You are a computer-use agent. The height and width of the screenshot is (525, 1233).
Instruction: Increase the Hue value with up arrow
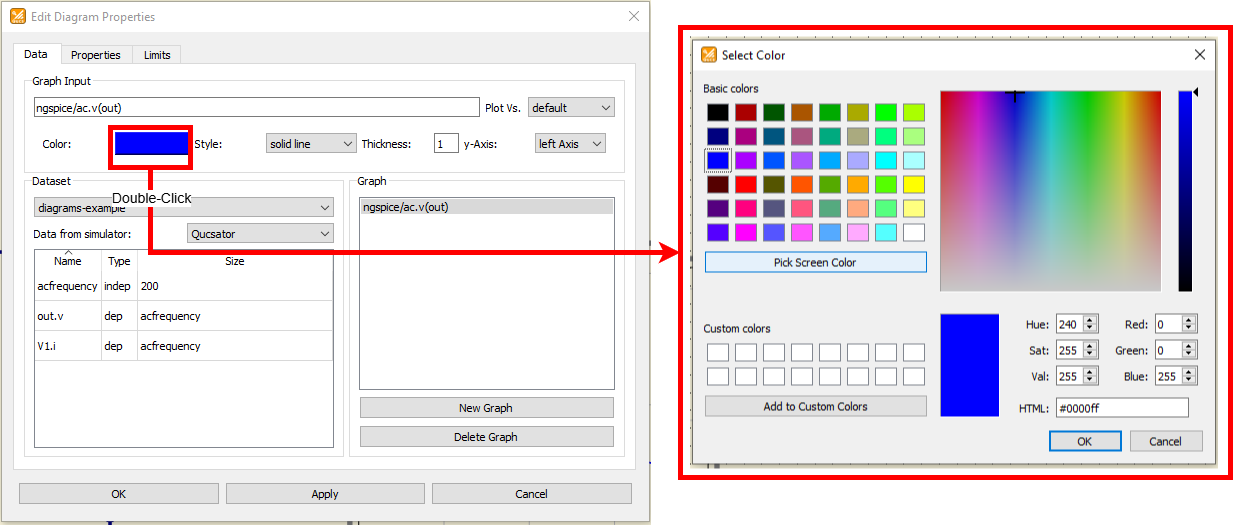[x=1091, y=320]
